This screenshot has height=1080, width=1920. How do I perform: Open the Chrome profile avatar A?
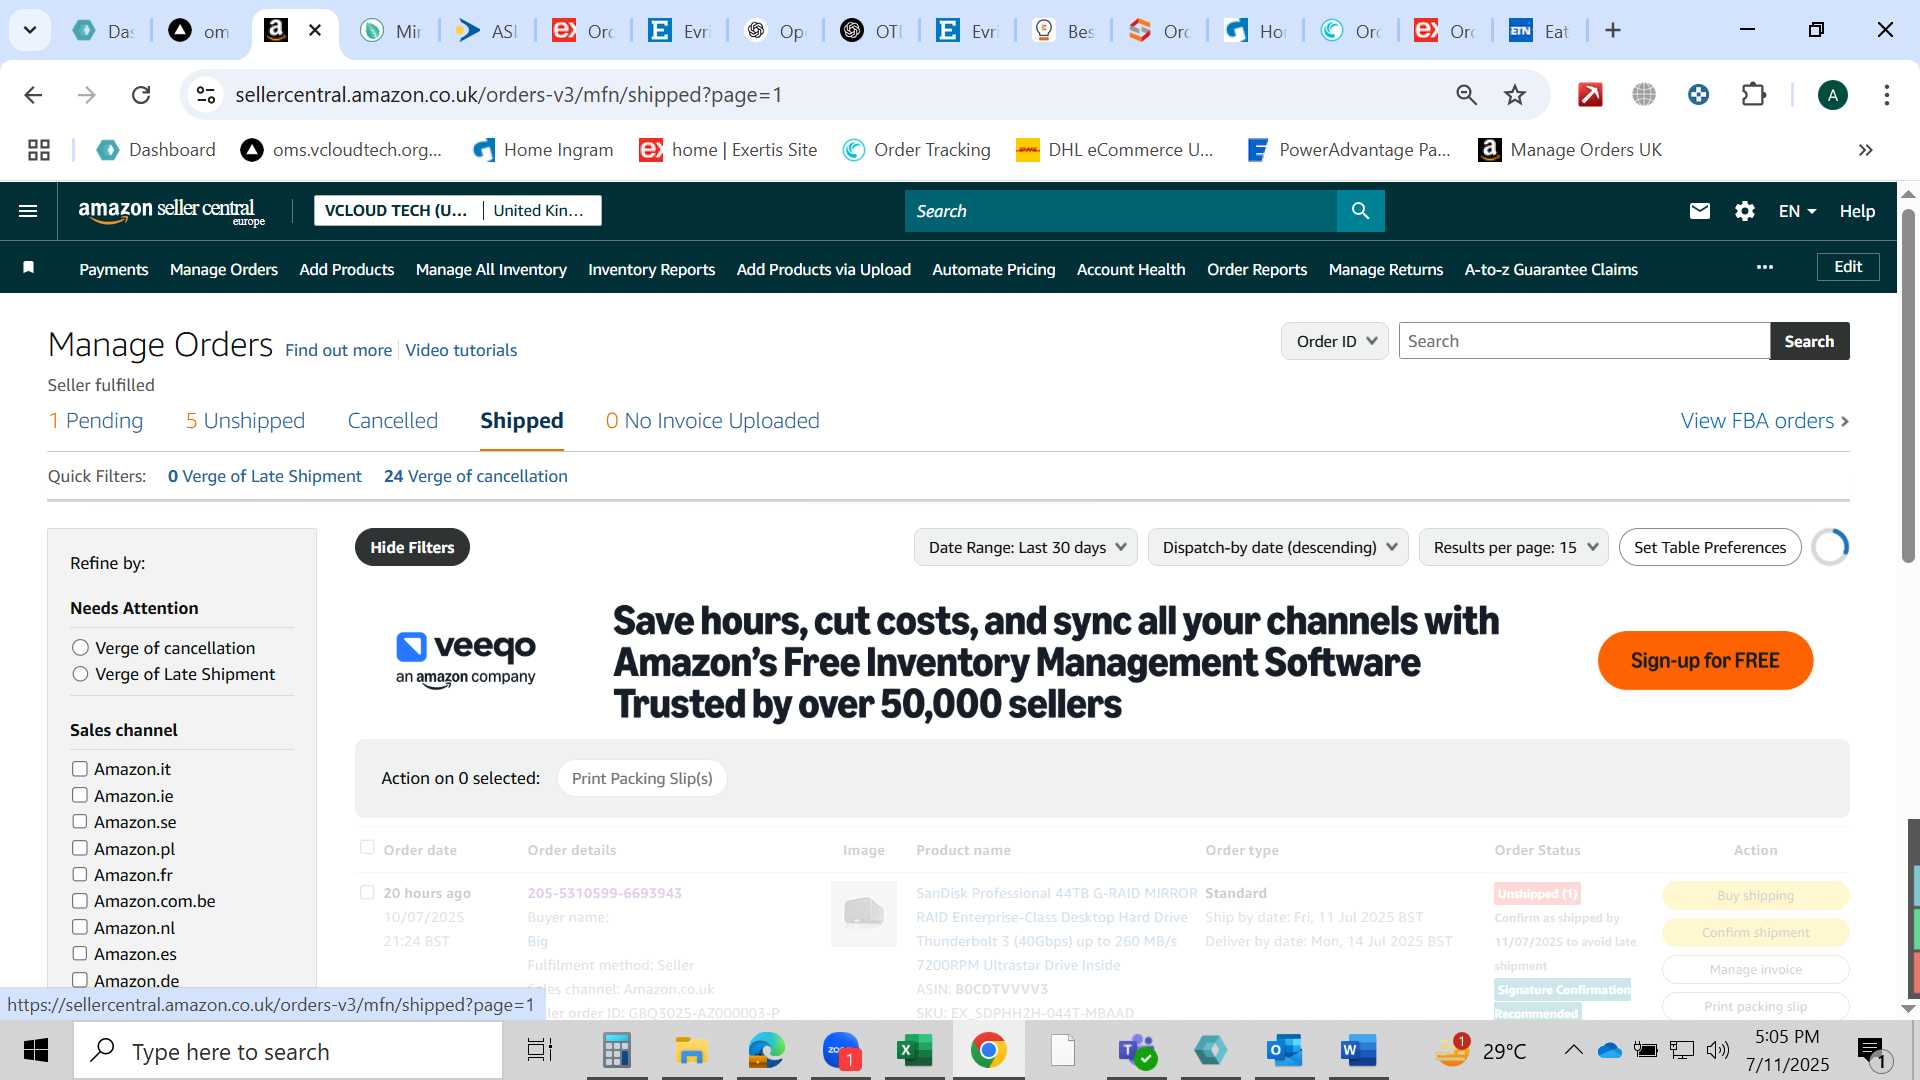click(1832, 95)
